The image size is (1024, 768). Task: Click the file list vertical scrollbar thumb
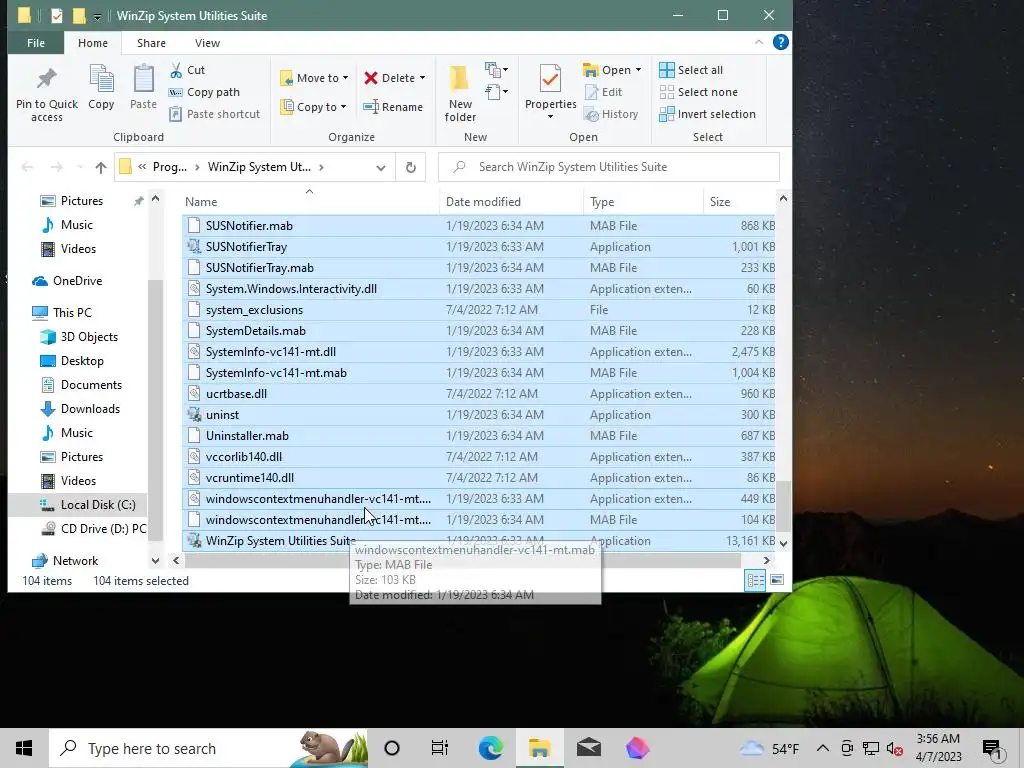pyautogui.click(x=783, y=506)
